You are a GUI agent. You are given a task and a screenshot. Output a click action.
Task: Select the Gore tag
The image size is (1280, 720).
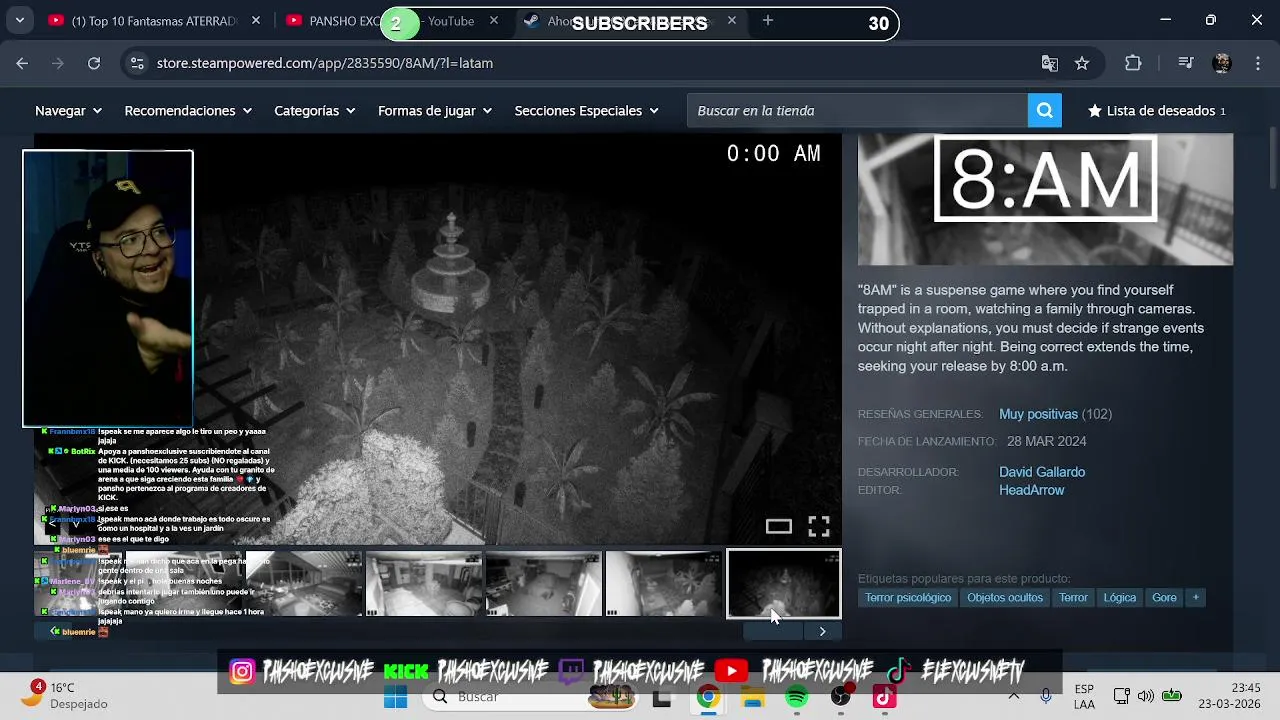coord(1164,597)
